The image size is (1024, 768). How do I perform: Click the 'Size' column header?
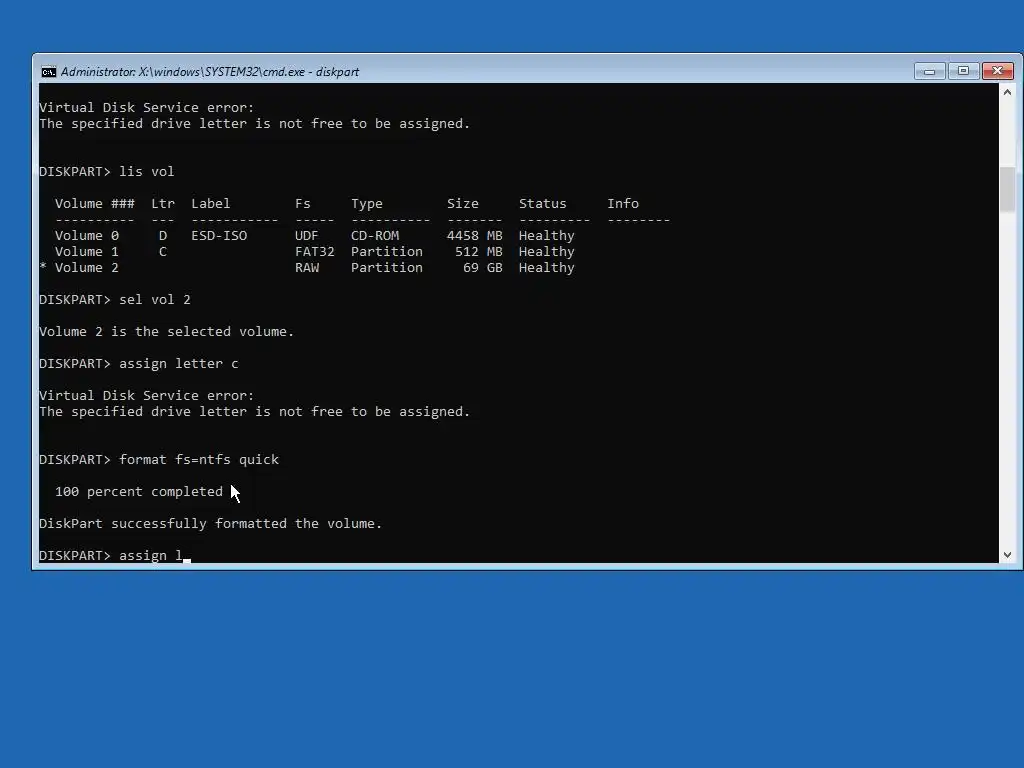coord(462,203)
